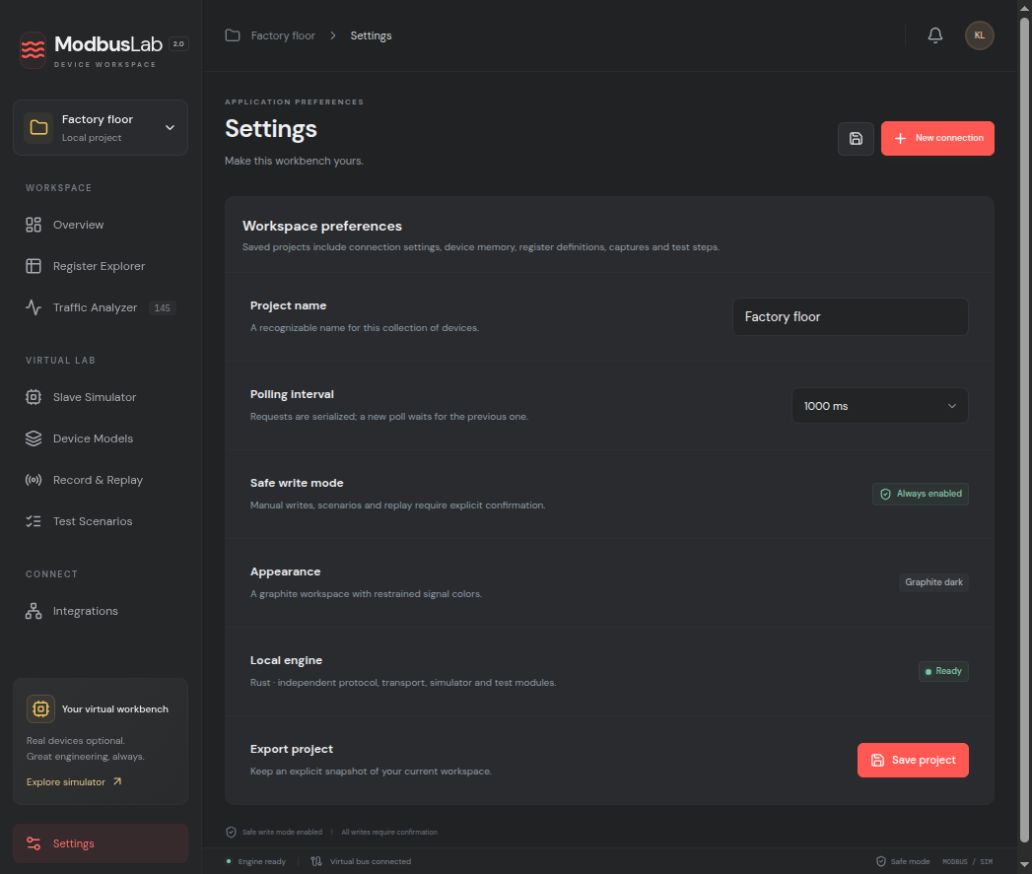The height and width of the screenshot is (874, 1032).
Task: Click the Test Scenarios checklist icon
Action: coord(33,521)
